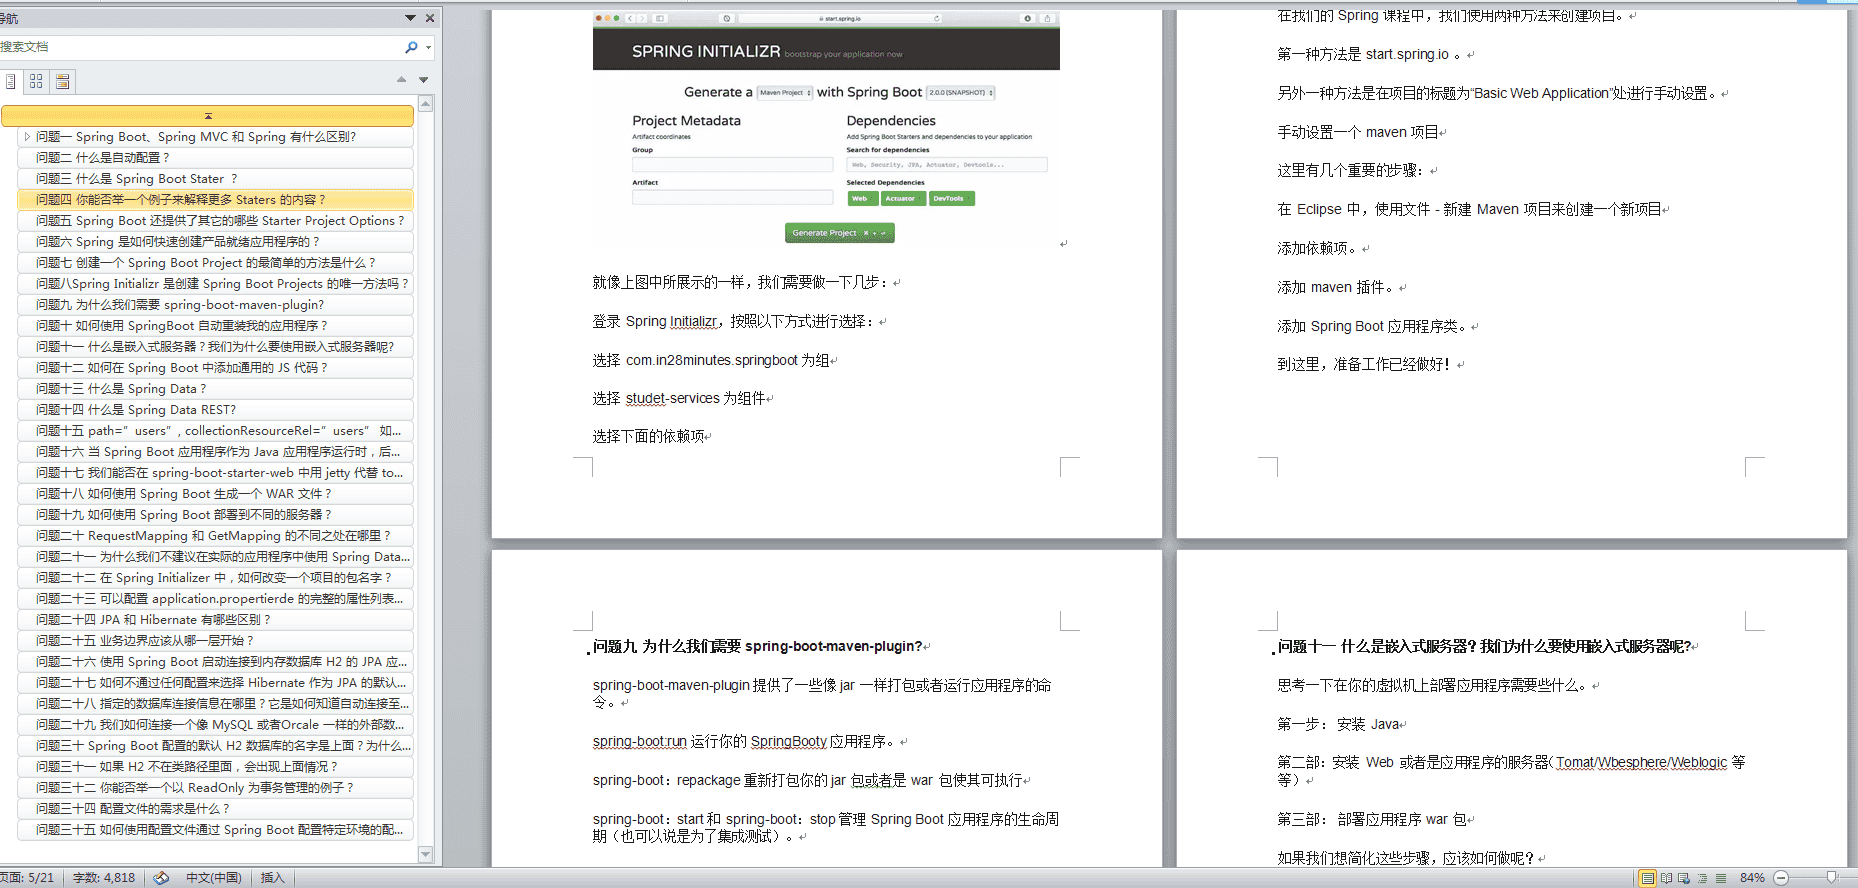Image resolution: width=1858 pixels, height=888 pixels.
Task: Go to heading 问题二十五 业务边界
Action: pyautogui.click(x=216, y=641)
